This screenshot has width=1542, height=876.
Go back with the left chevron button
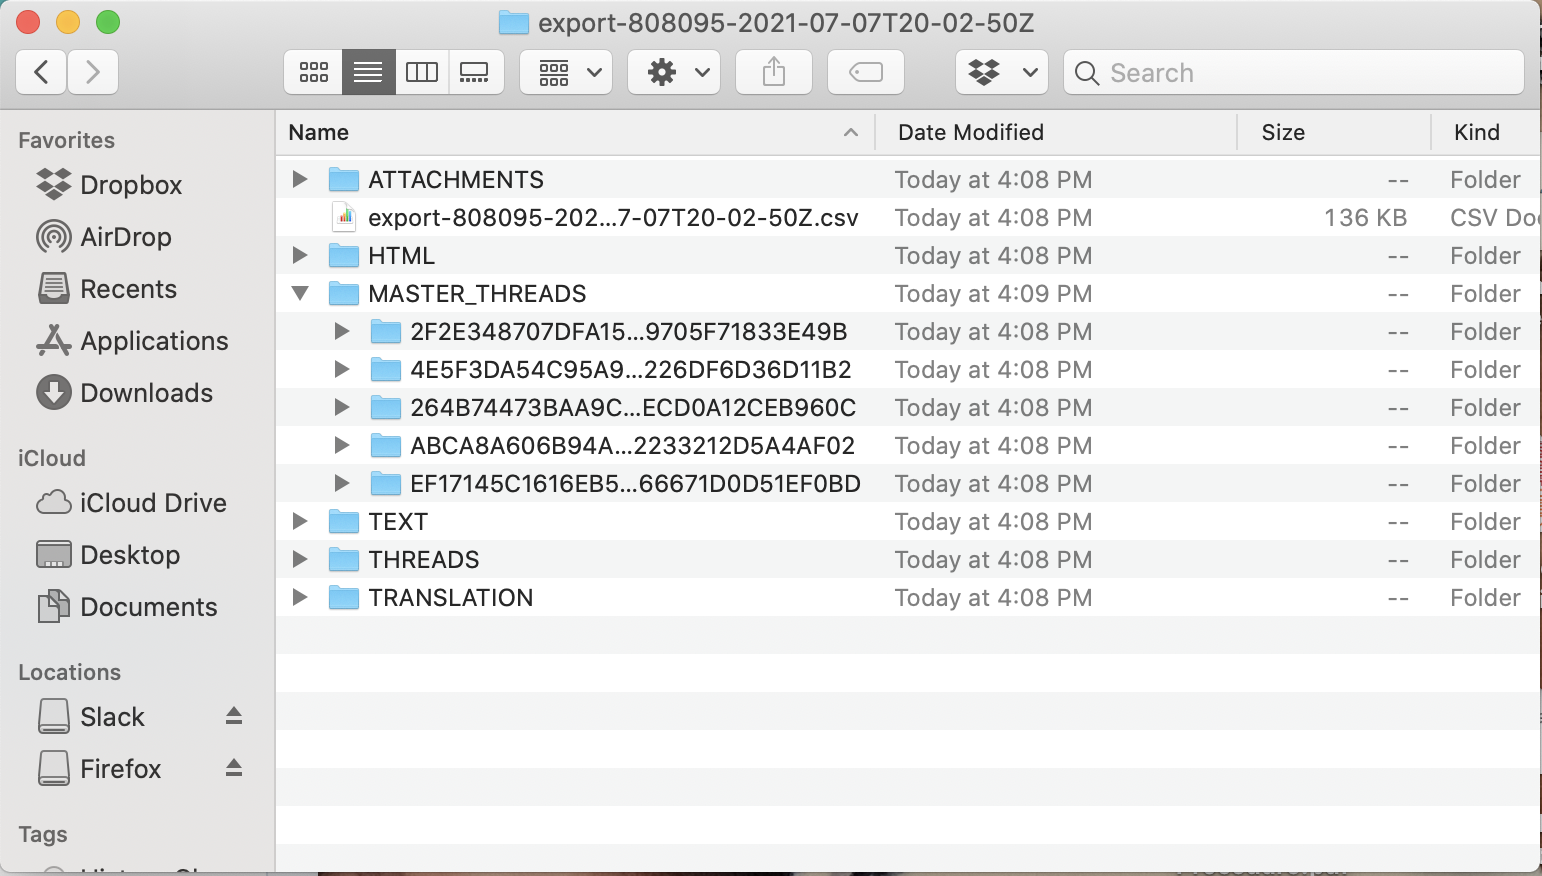[x=42, y=72]
